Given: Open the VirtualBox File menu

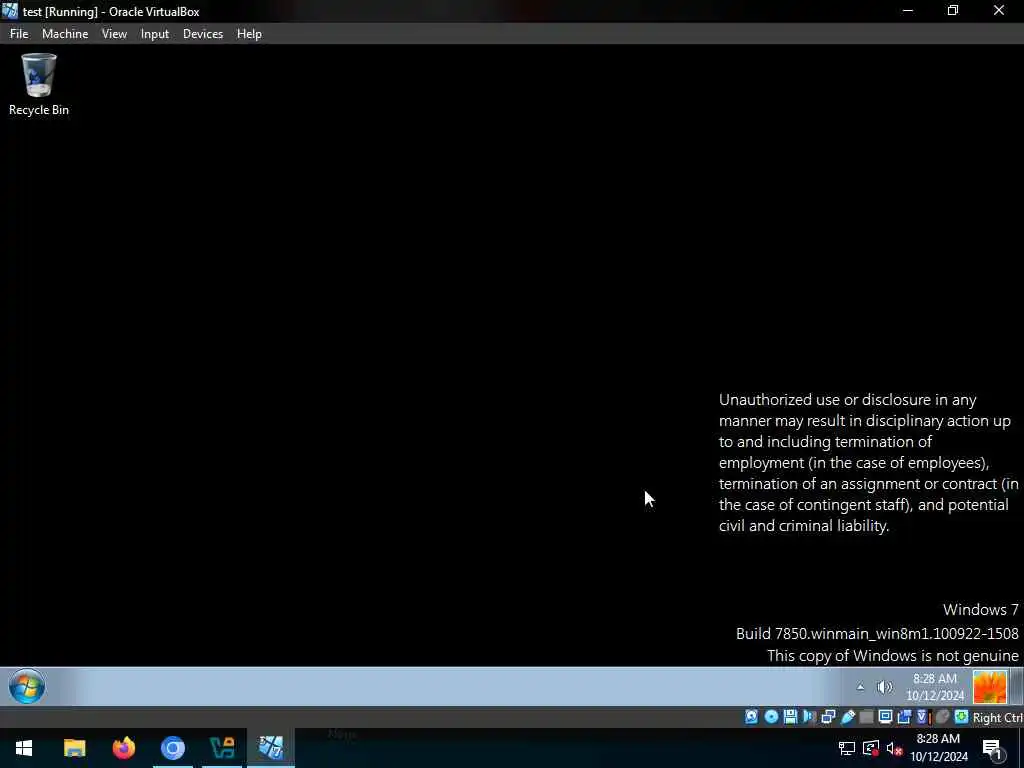Looking at the screenshot, I should coord(19,34).
